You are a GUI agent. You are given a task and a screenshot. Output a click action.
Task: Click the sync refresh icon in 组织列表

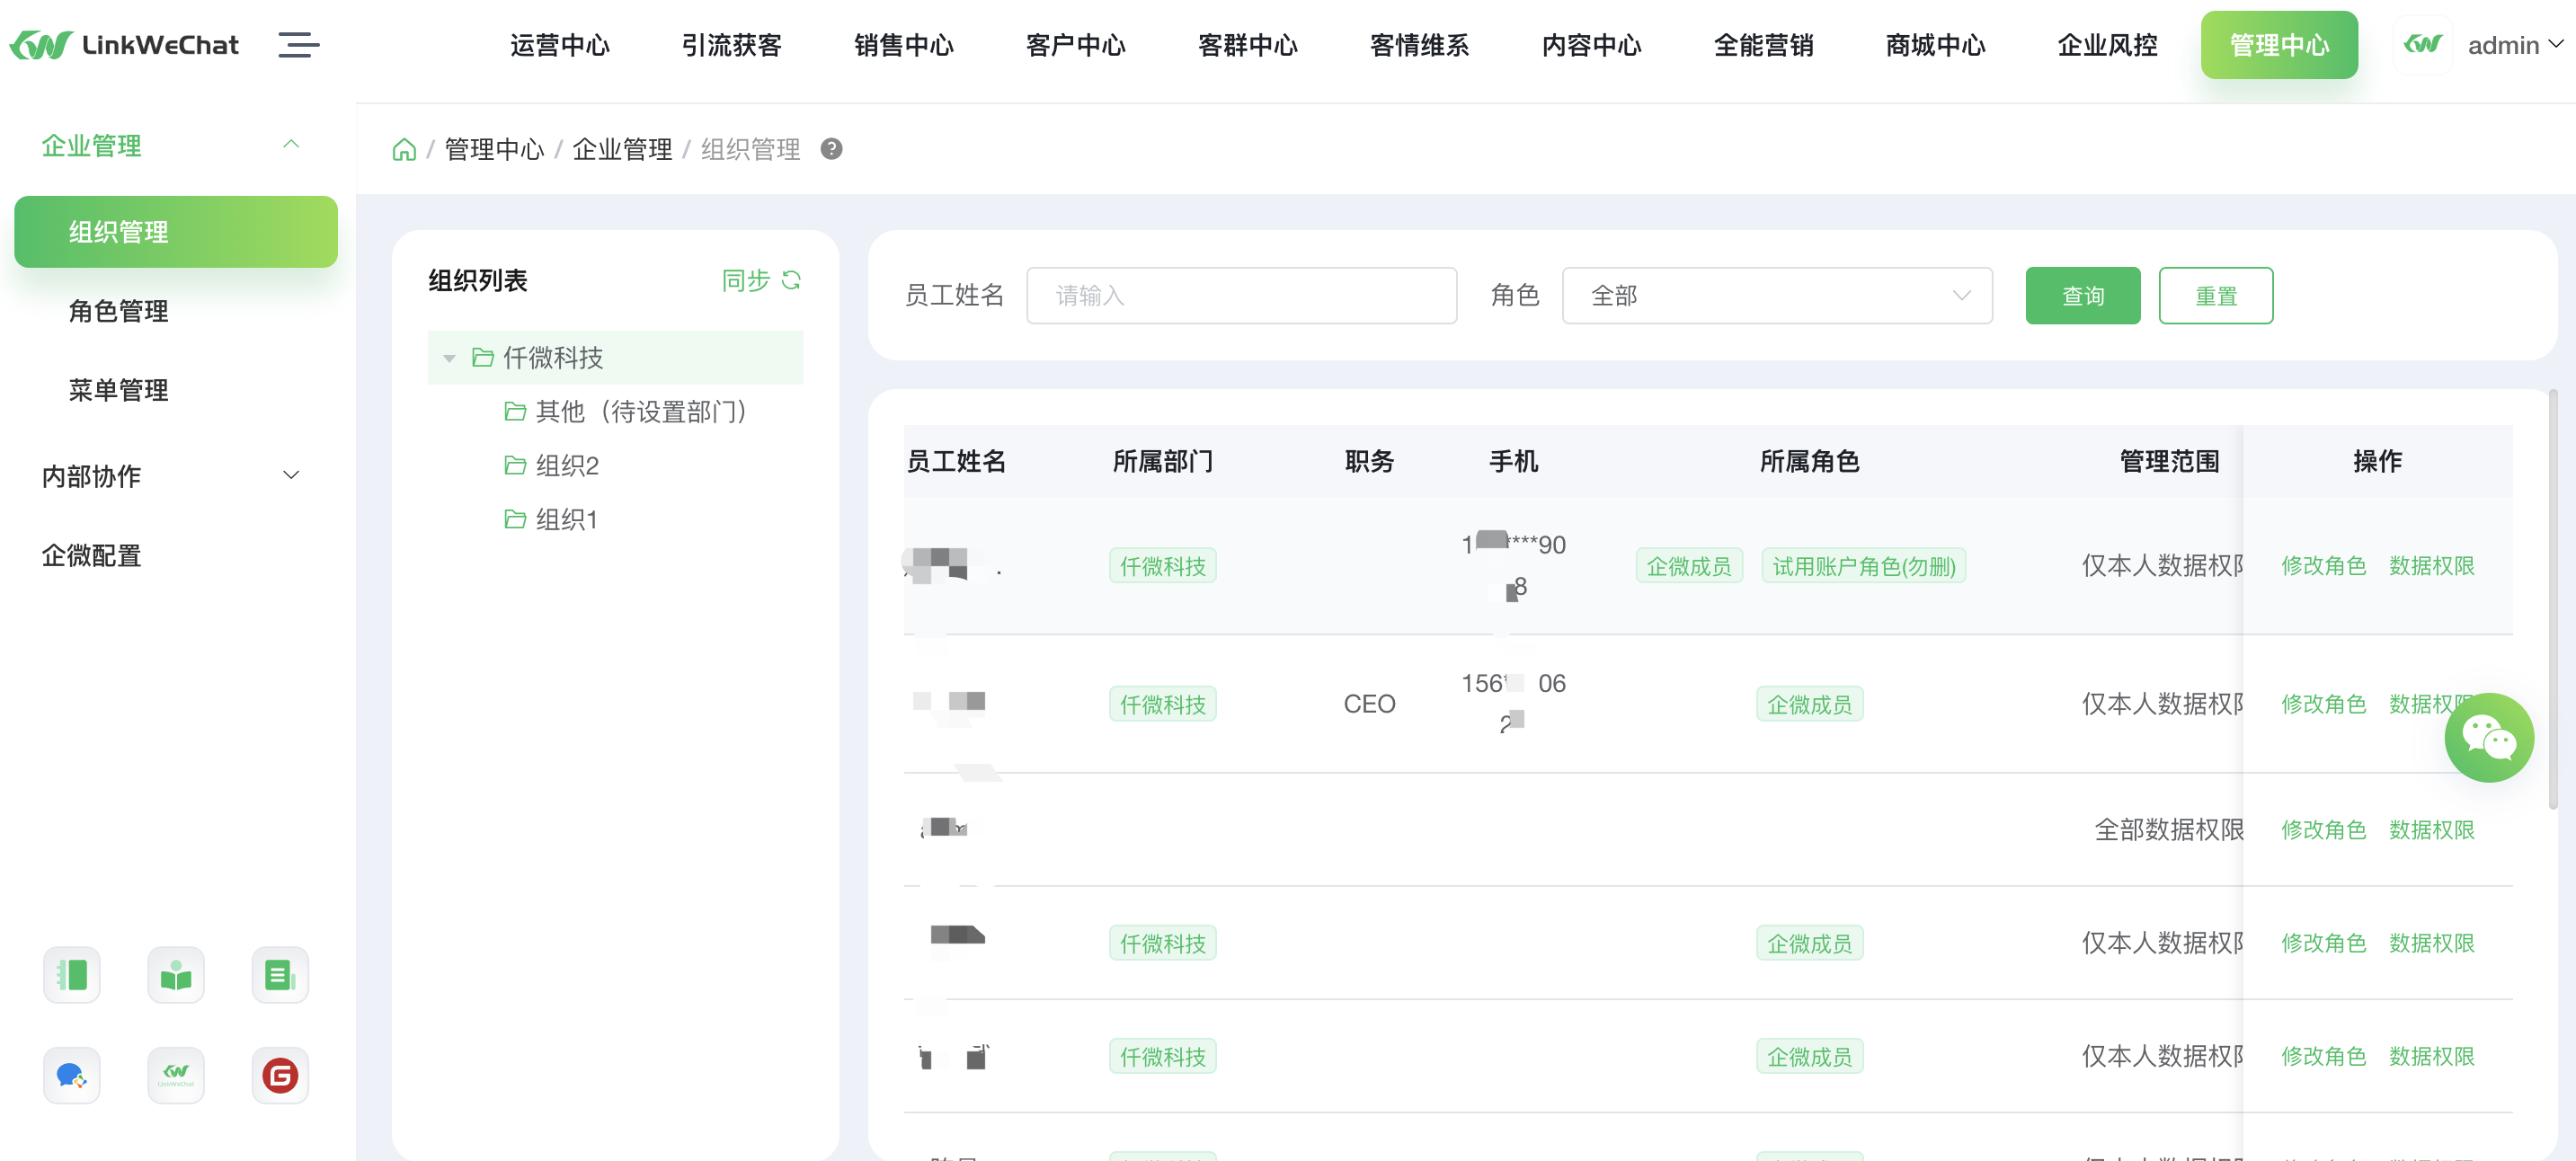pos(791,280)
